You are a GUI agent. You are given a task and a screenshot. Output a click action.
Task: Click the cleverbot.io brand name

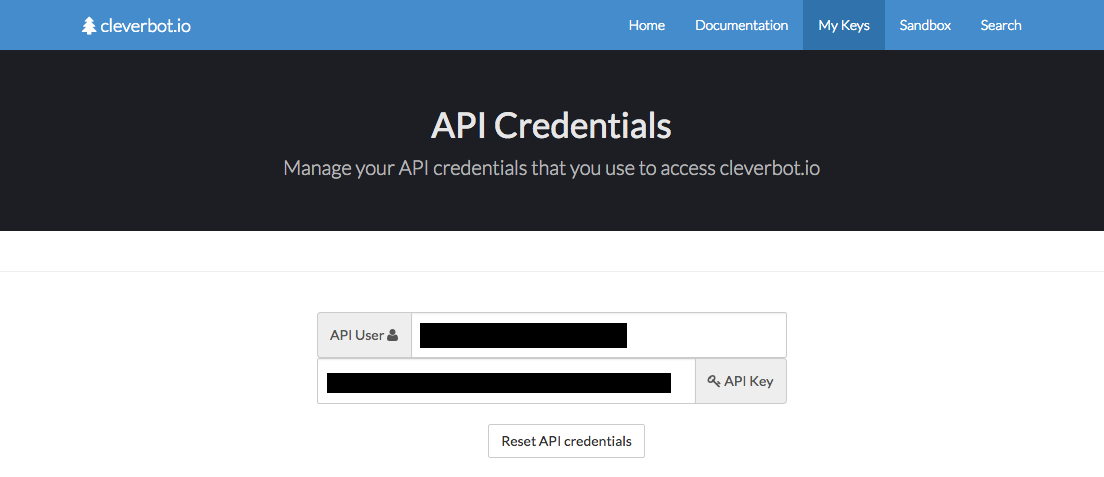[x=145, y=26]
